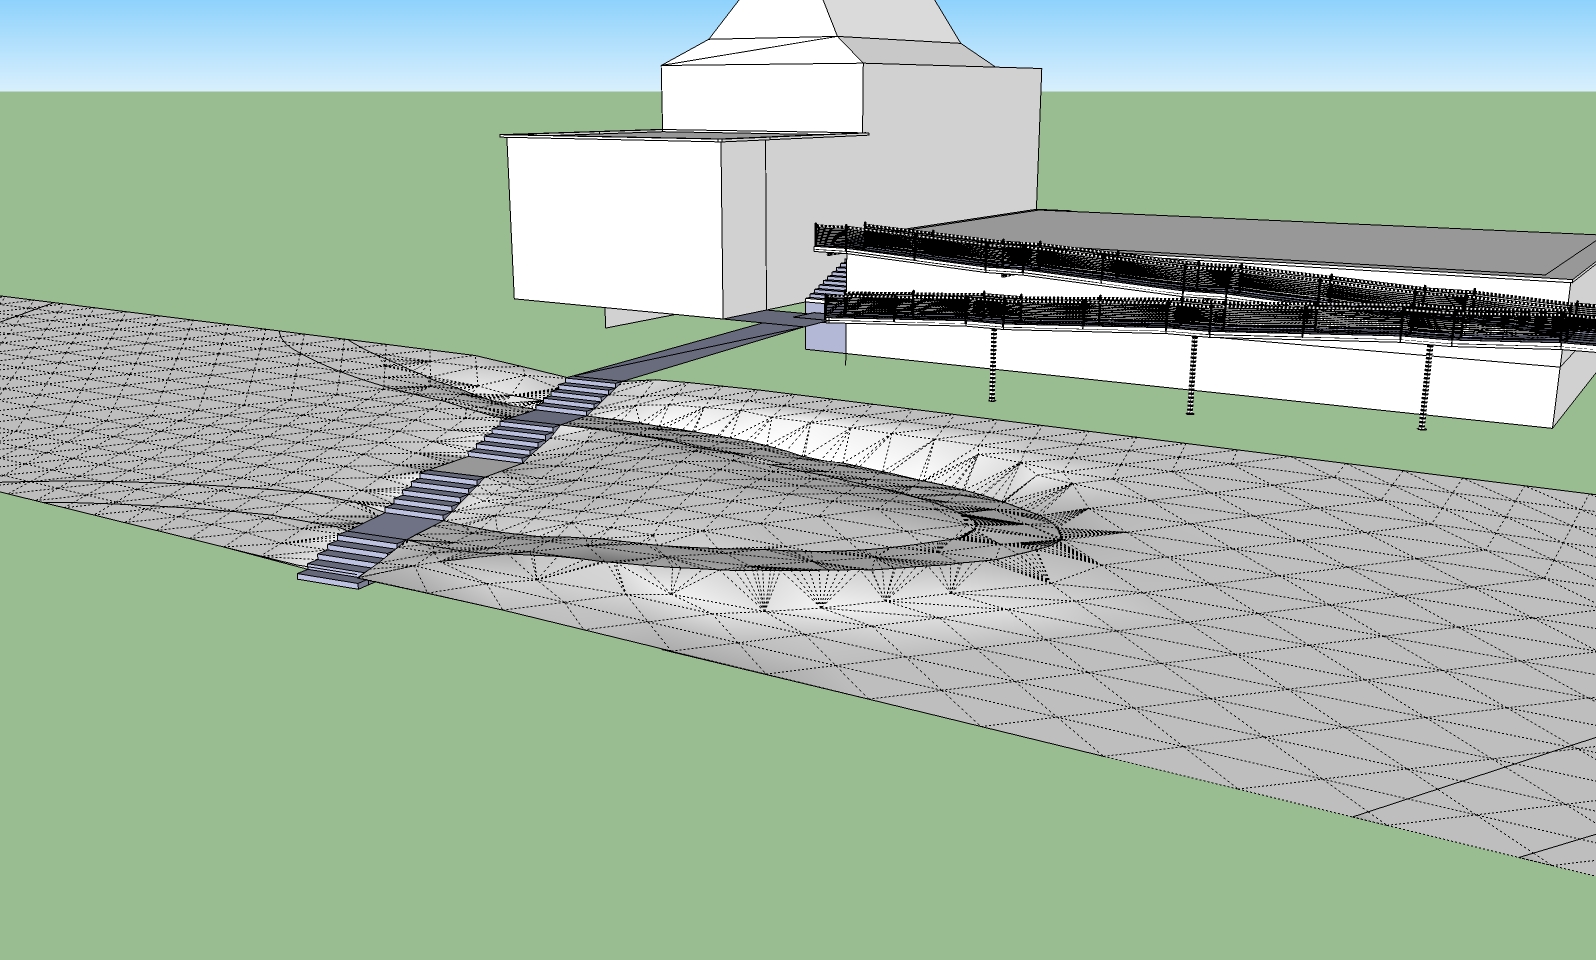
Task: Select the flat walkway connecting stairs to building
Action: (698, 346)
